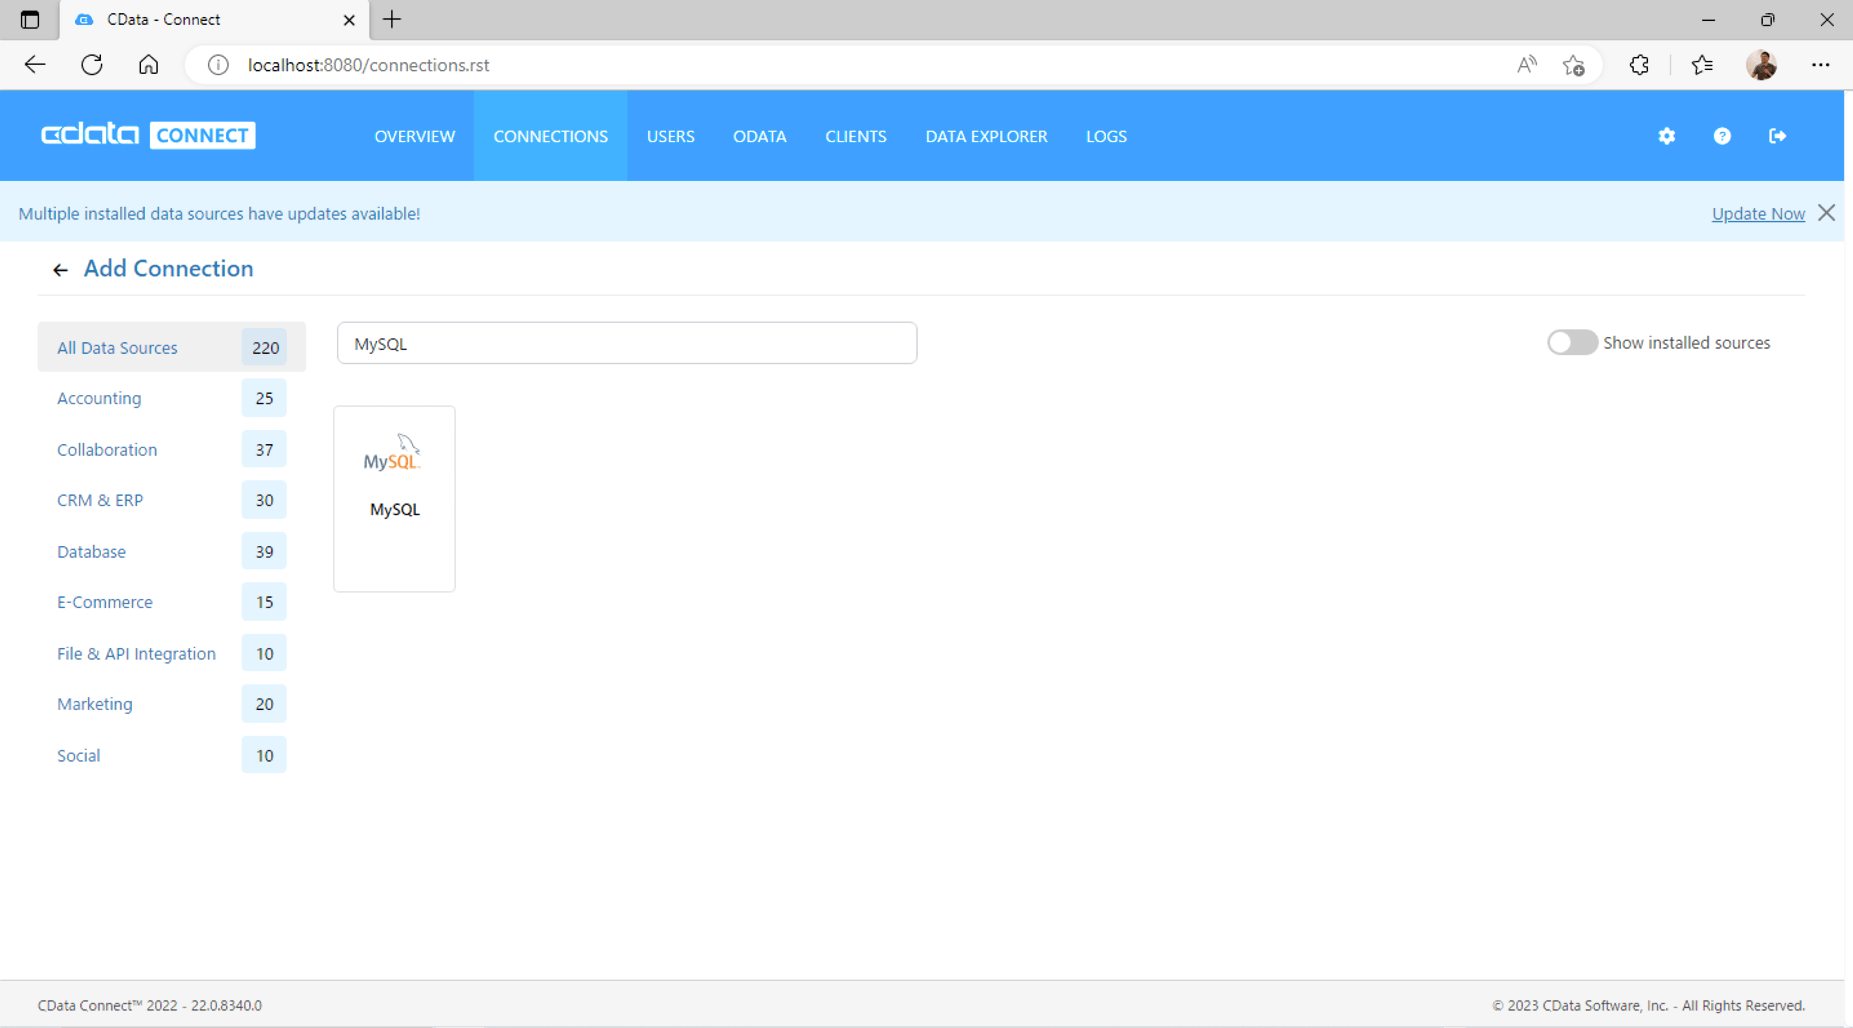Click the 39 count next to Database
The image size is (1853, 1028).
click(x=264, y=551)
